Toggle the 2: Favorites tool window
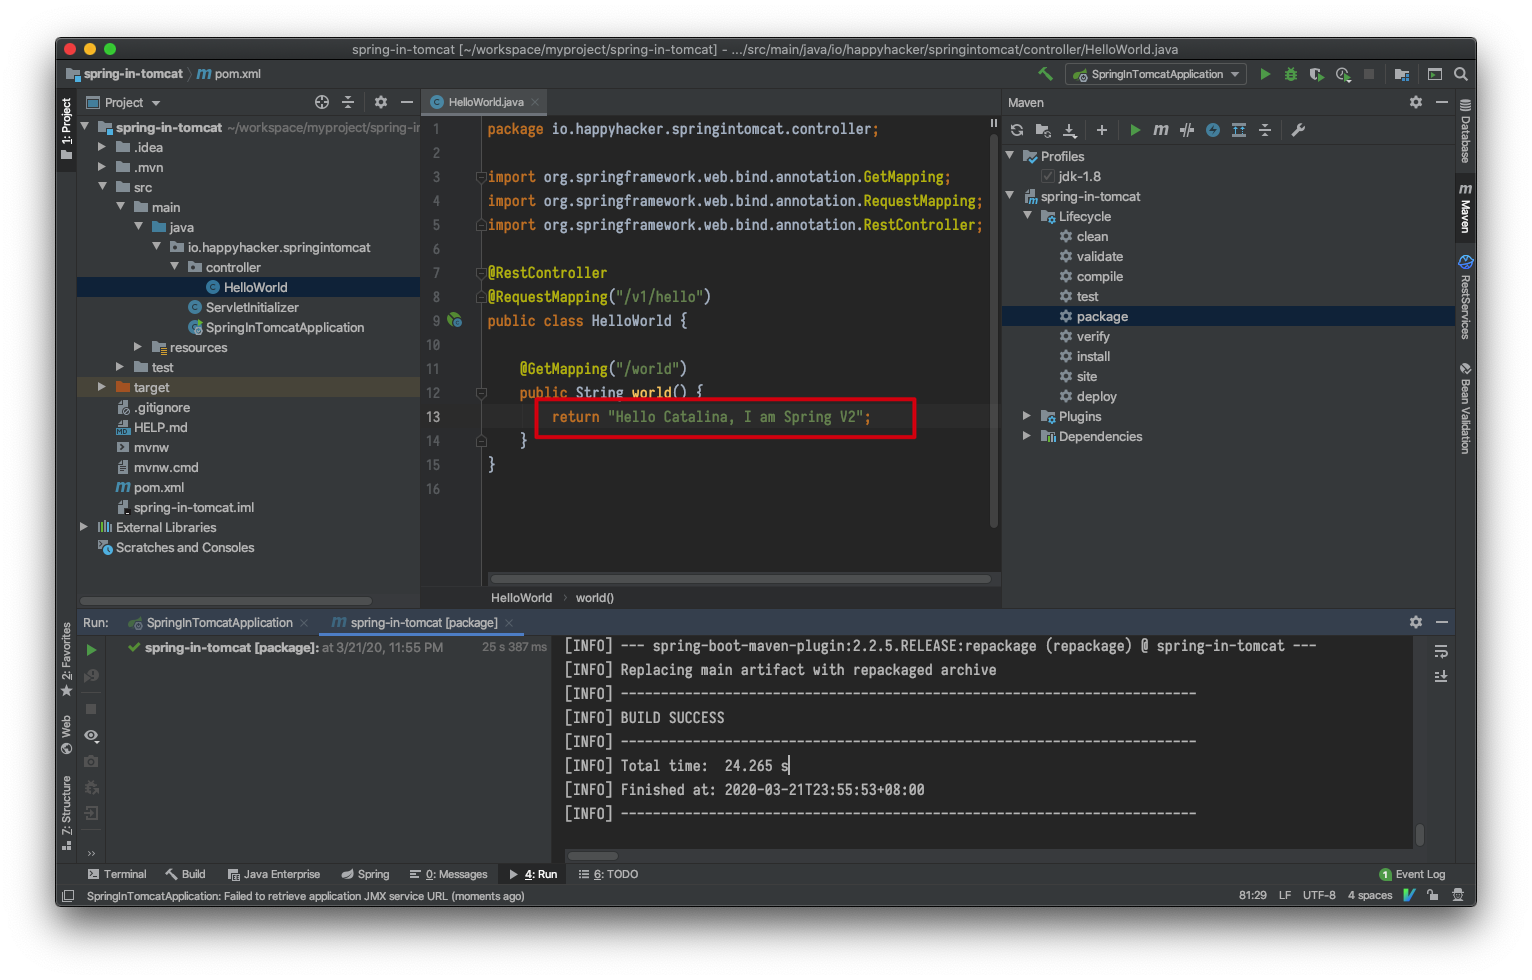 [x=67, y=659]
